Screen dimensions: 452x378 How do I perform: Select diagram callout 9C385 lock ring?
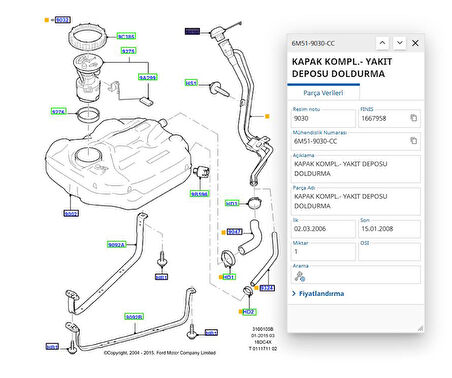[x=126, y=36]
